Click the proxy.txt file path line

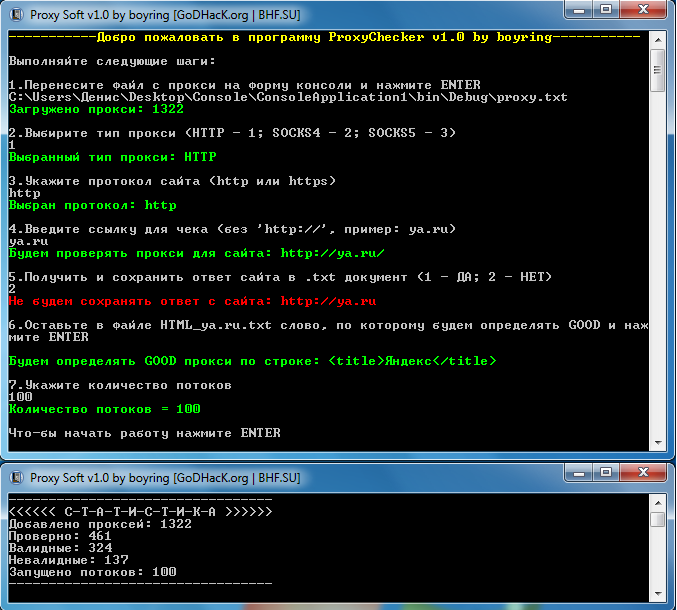(287, 97)
